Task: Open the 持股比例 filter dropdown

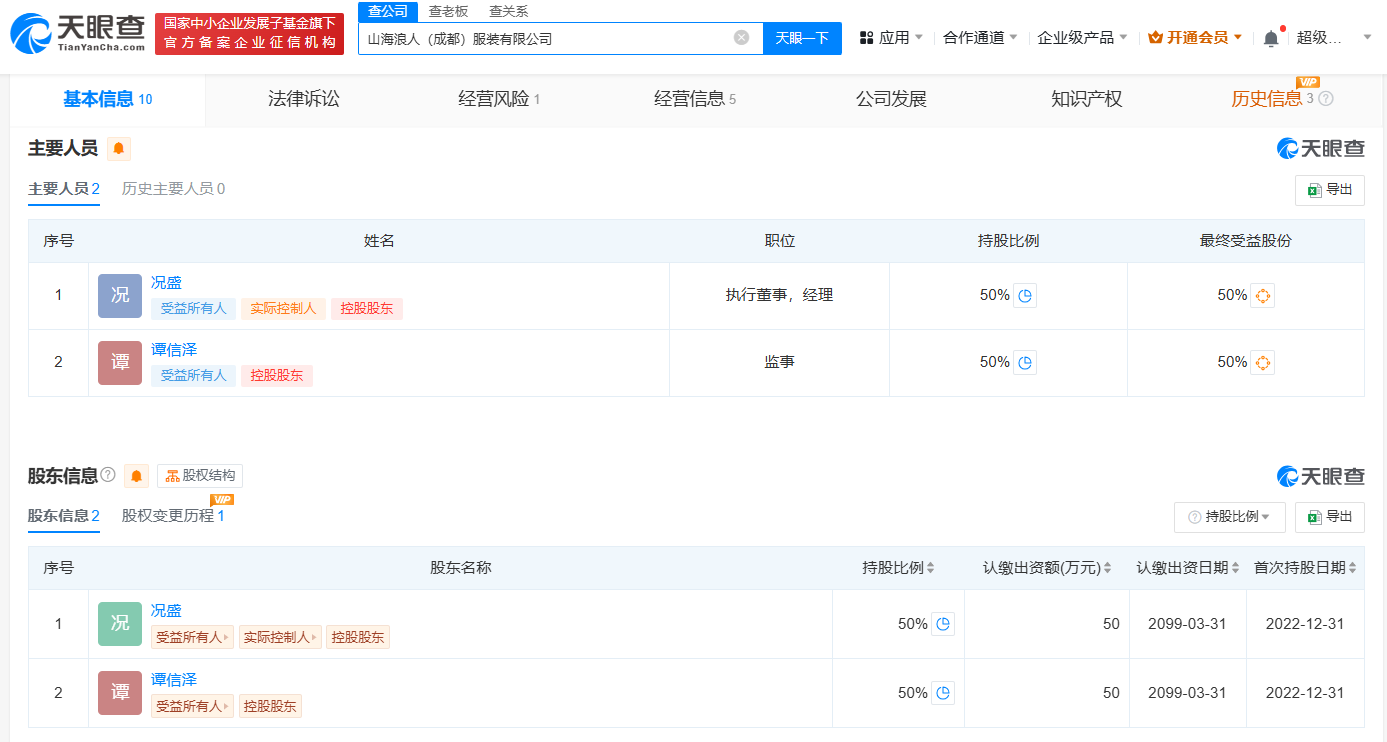Action: coord(1229,517)
